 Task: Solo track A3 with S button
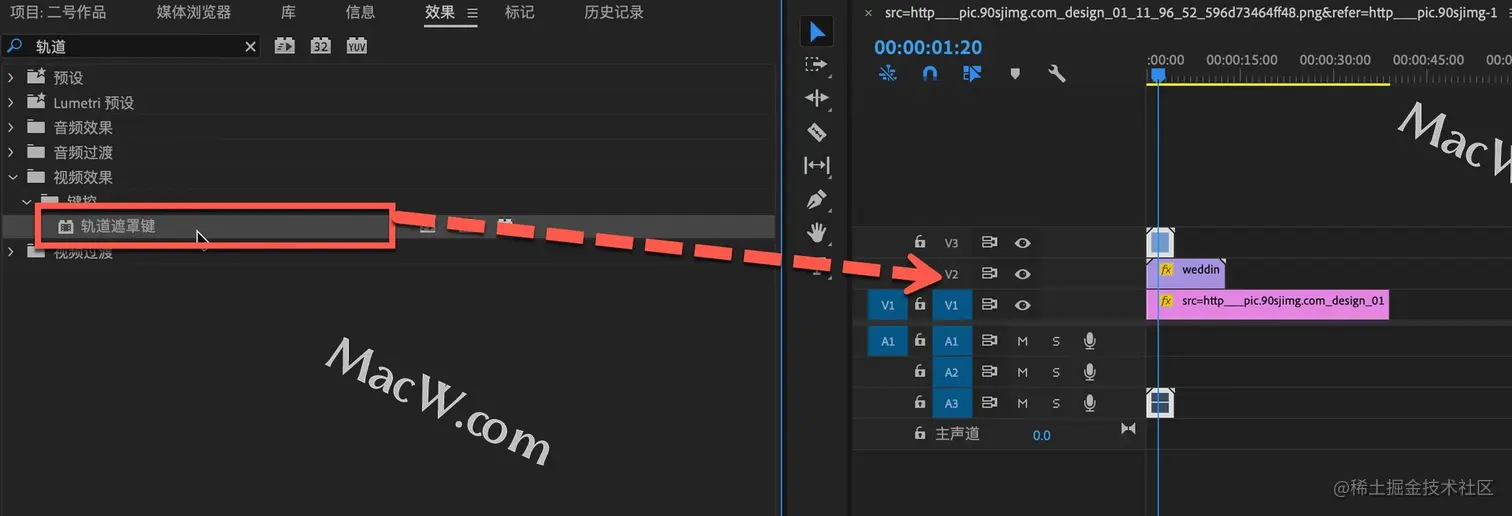(1056, 404)
